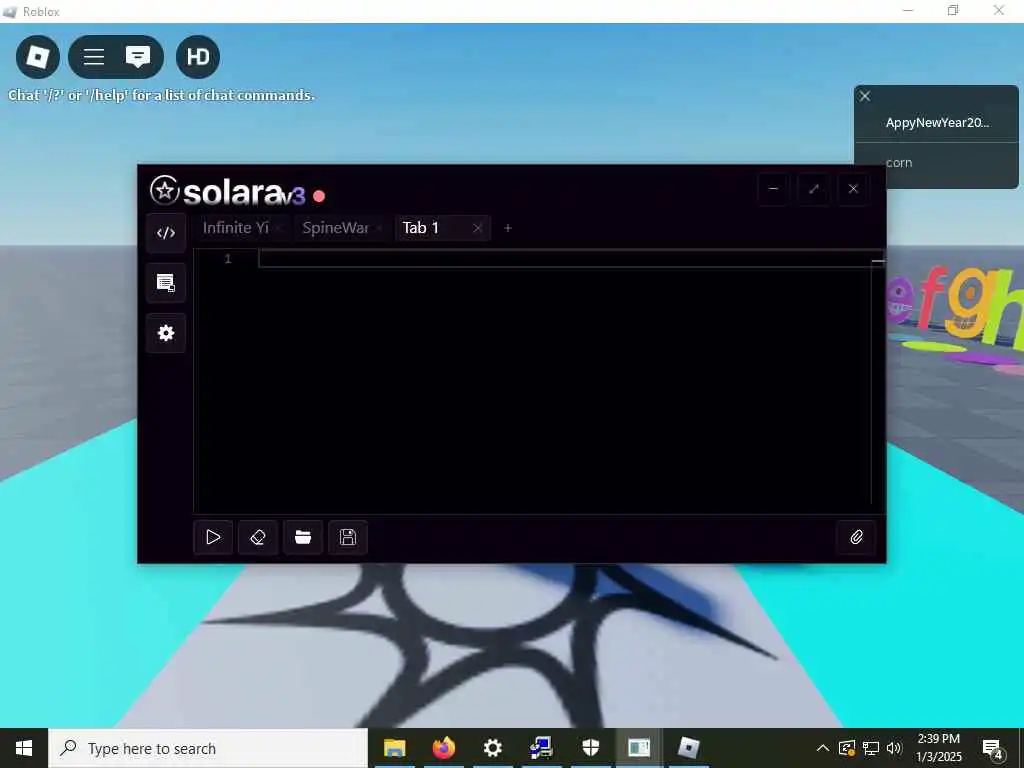Select the active Solara taskbar window icon

coord(639,748)
